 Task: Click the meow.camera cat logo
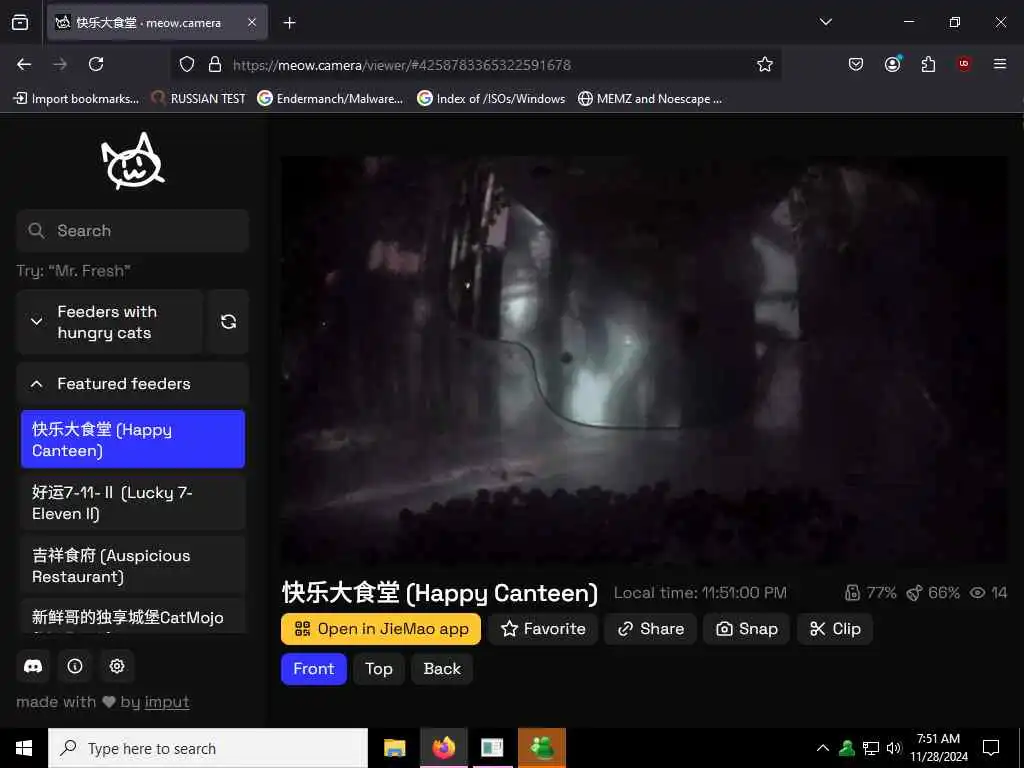pos(133,161)
